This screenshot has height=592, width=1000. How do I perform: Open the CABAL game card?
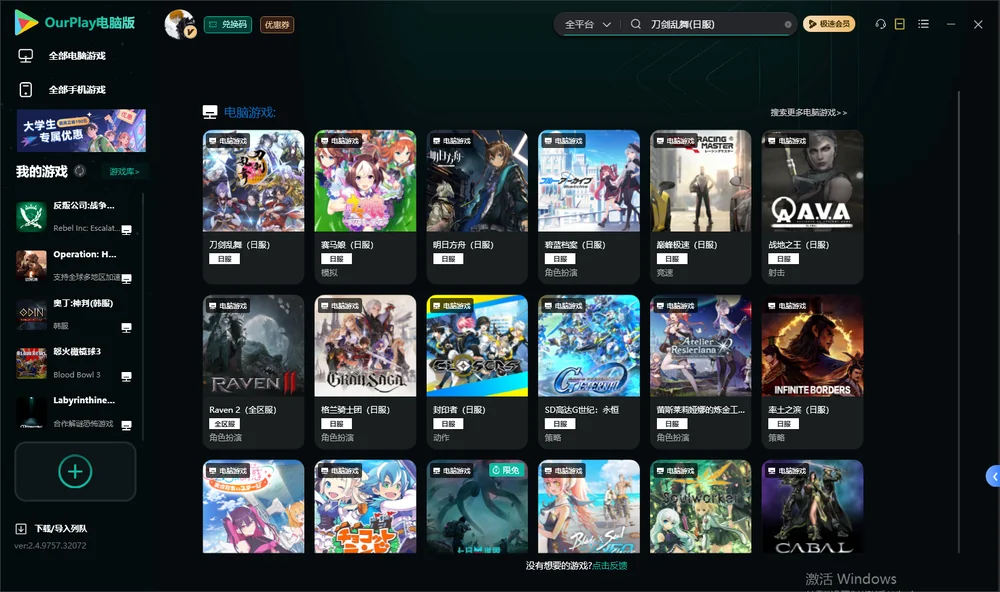812,507
